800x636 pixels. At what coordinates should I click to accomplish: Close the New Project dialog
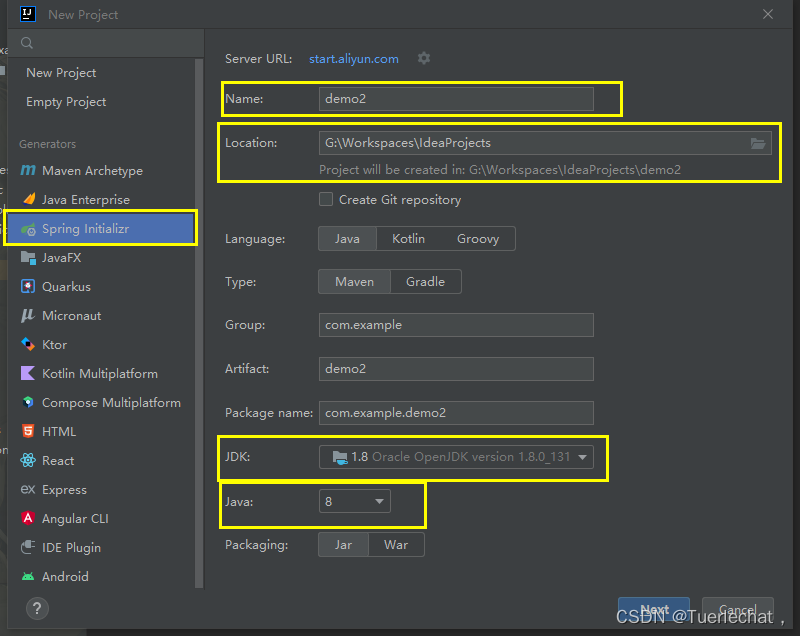pos(768,14)
